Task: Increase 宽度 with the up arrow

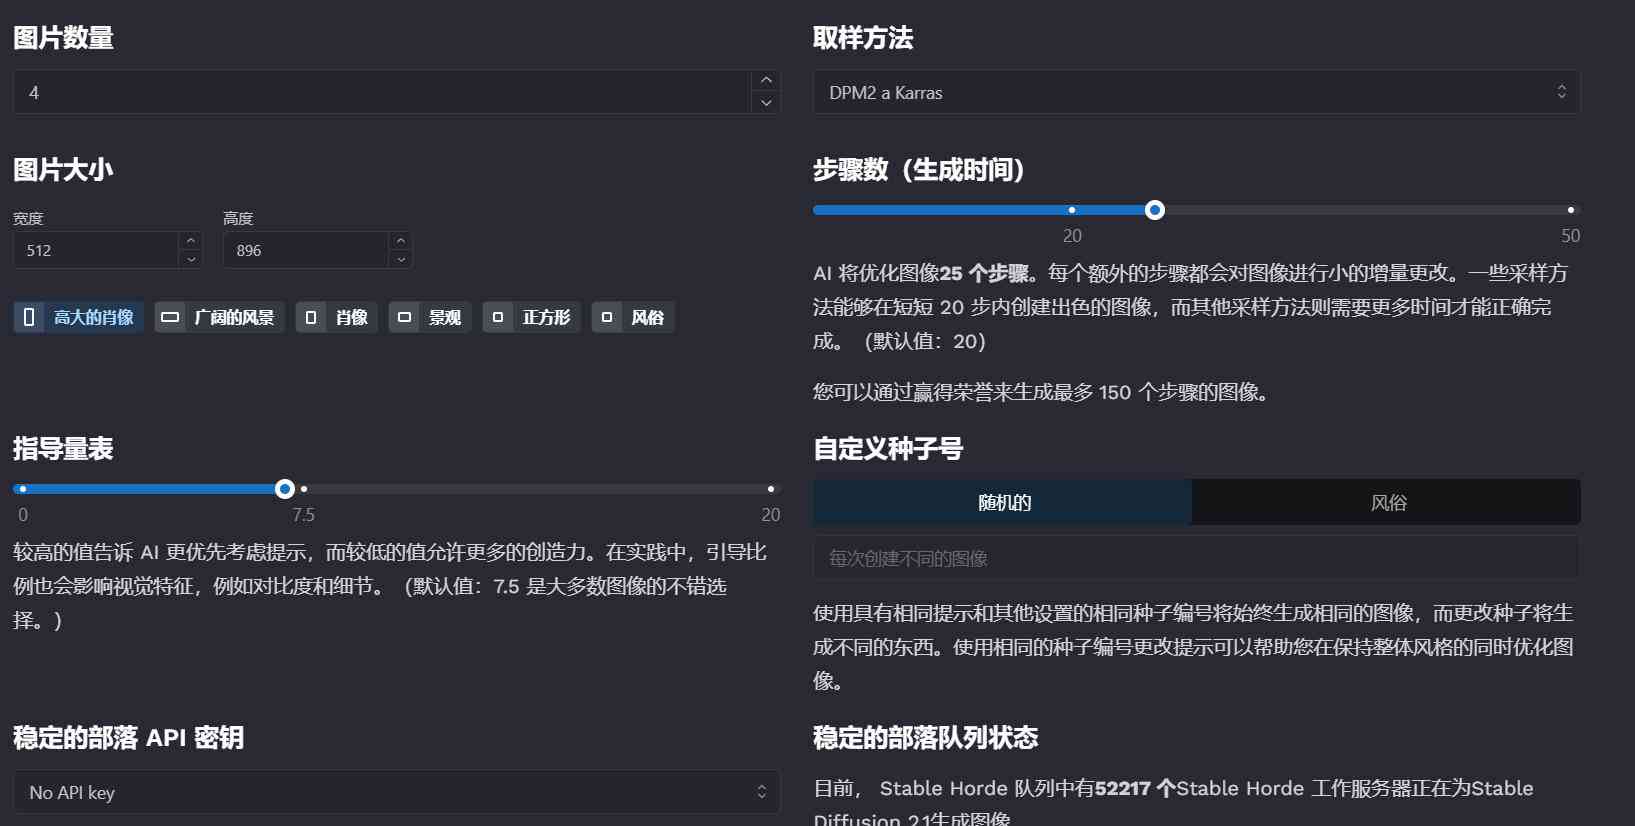Action: tap(191, 240)
